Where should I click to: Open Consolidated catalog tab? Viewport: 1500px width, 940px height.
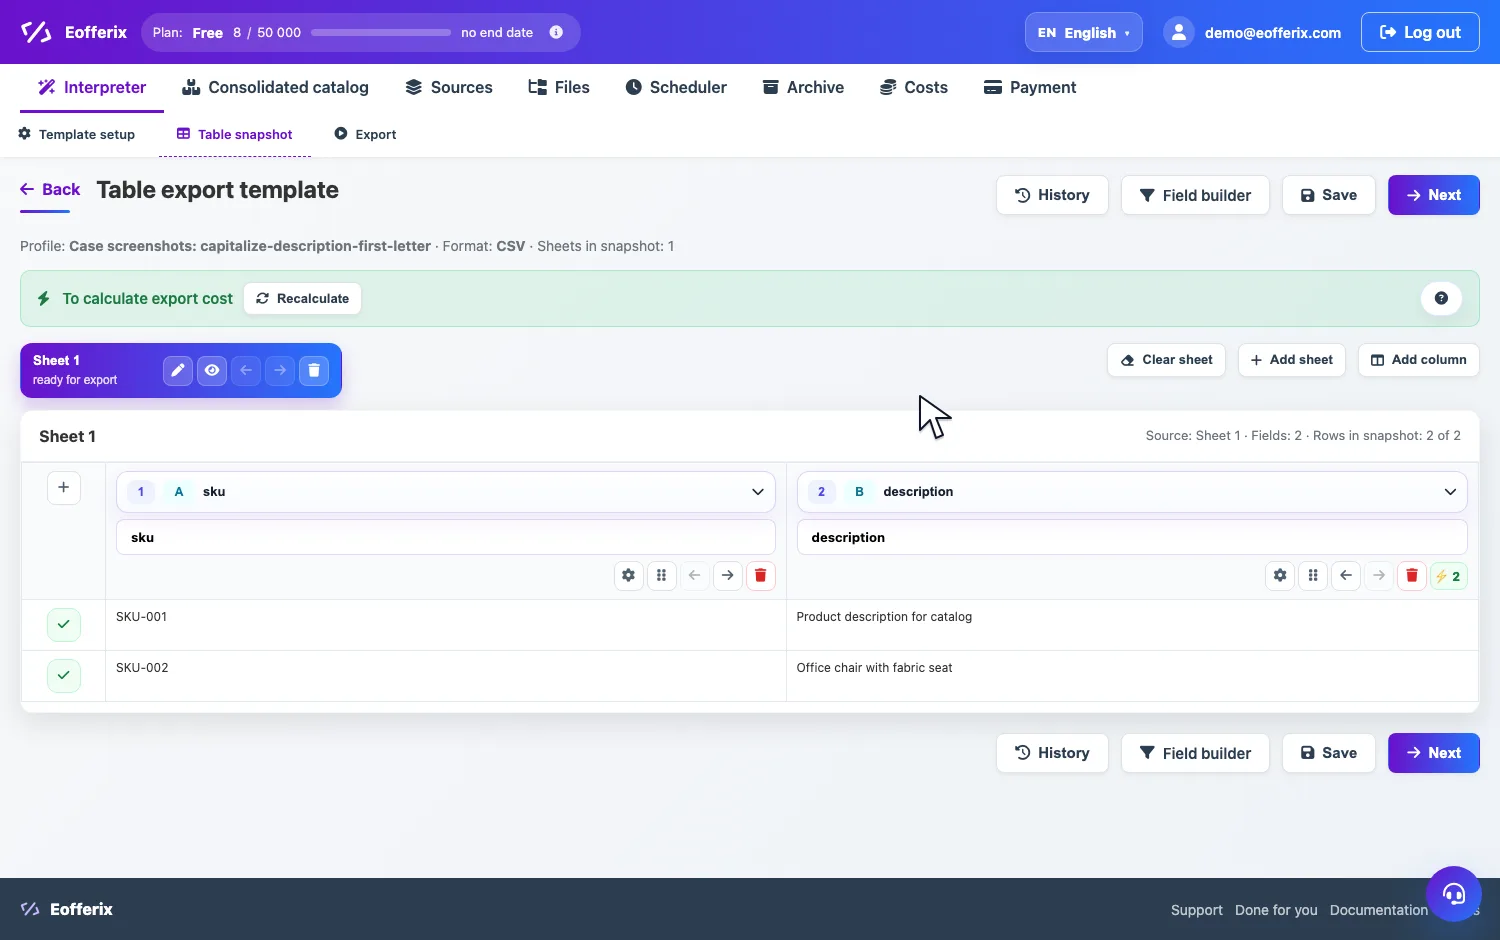coord(275,87)
